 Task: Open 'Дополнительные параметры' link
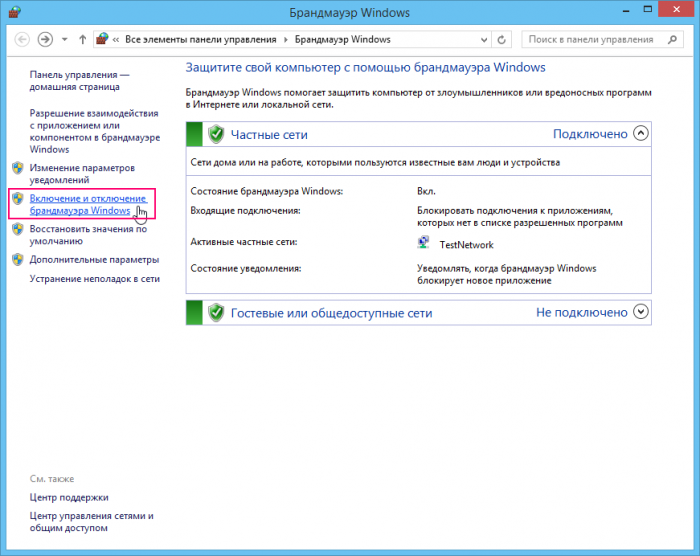[x=94, y=259]
